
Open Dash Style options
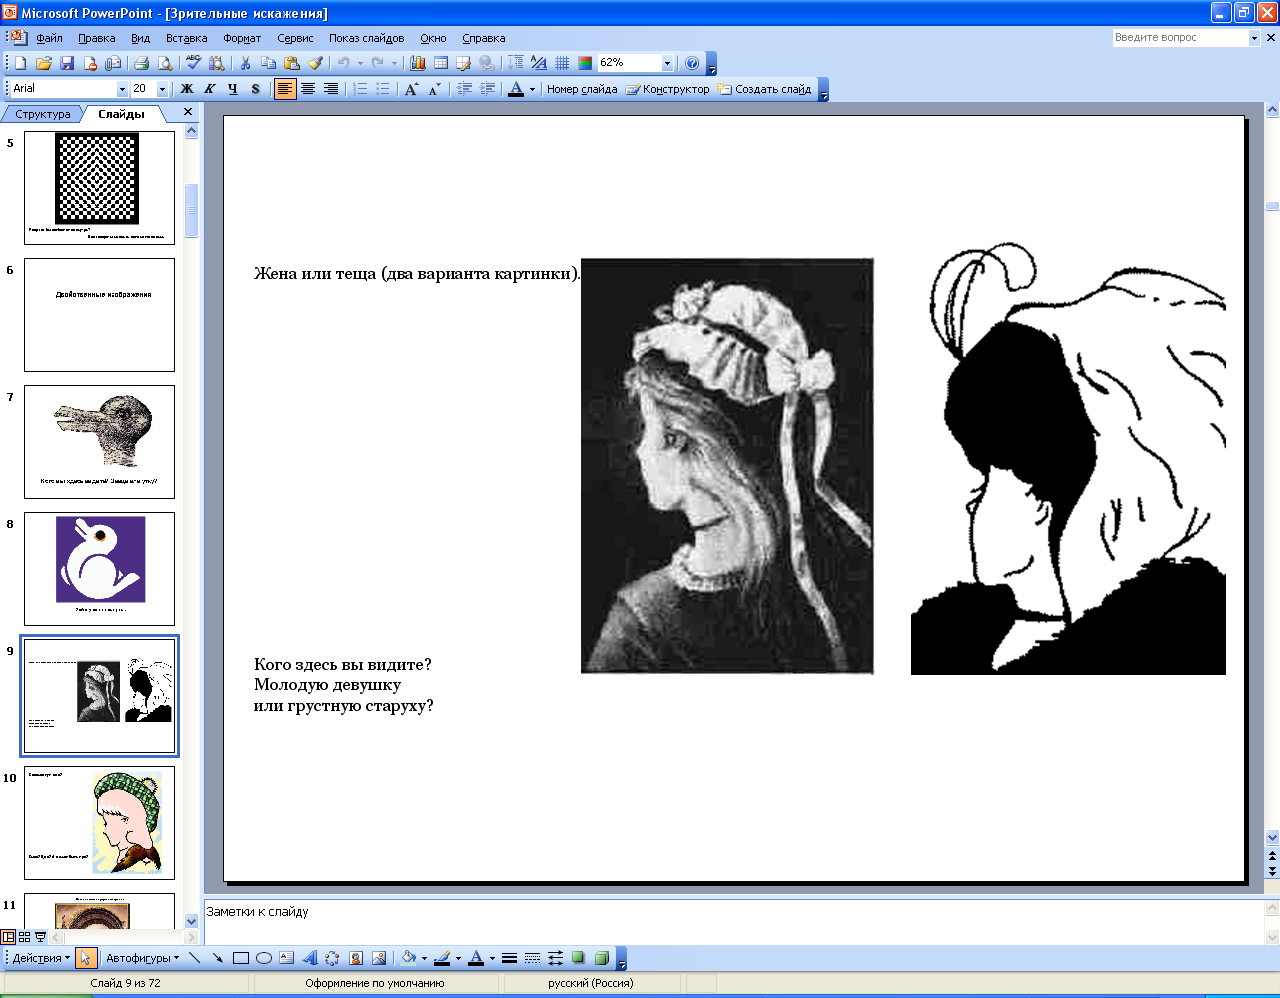(532, 958)
